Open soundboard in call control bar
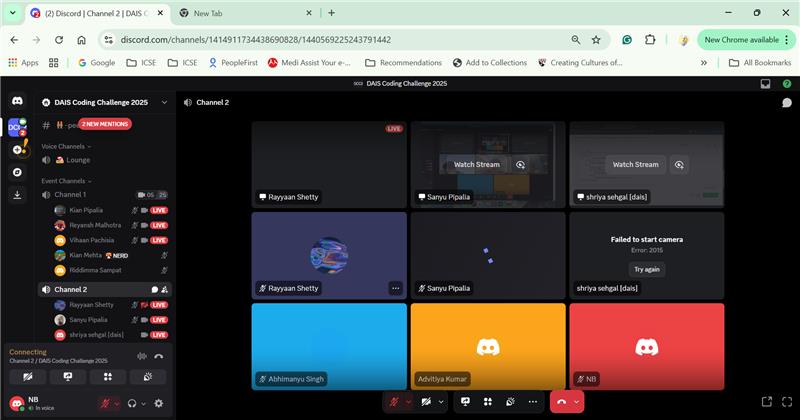Screen dimensions: 800x420 (510, 402)
